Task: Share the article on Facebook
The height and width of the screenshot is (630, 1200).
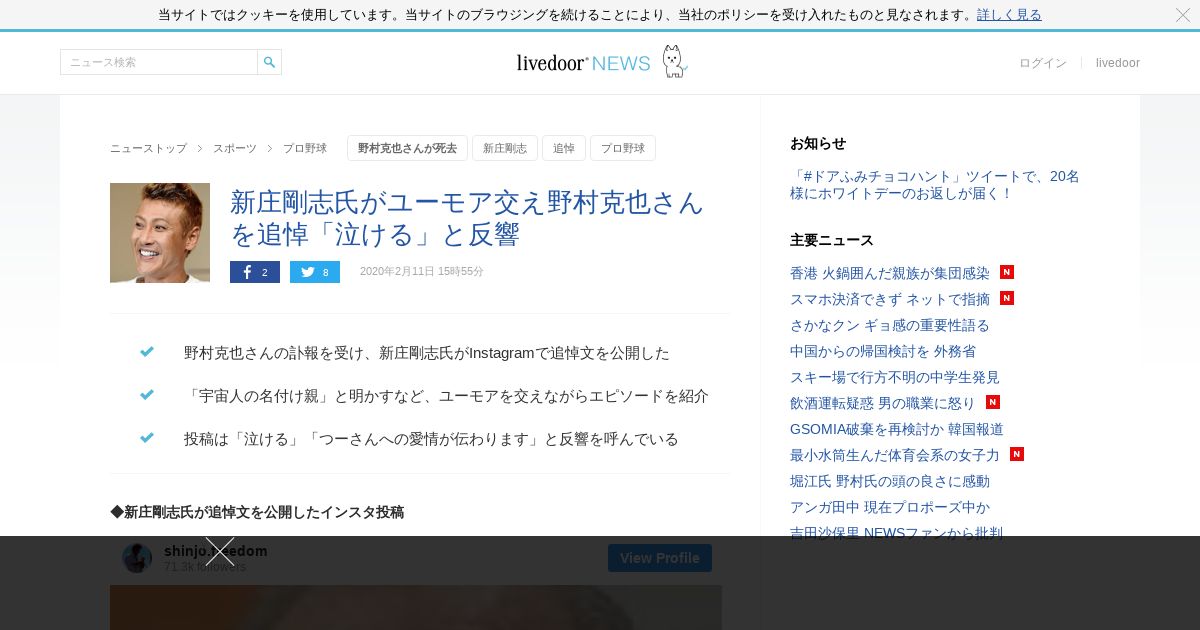Action: click(255, 272)
